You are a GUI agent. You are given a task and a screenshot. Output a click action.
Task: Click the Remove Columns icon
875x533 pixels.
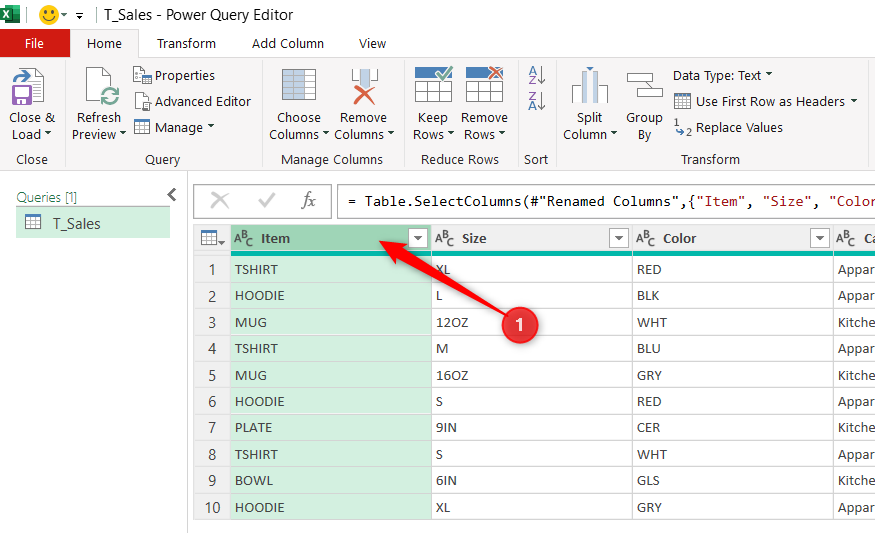click(364, 87)
